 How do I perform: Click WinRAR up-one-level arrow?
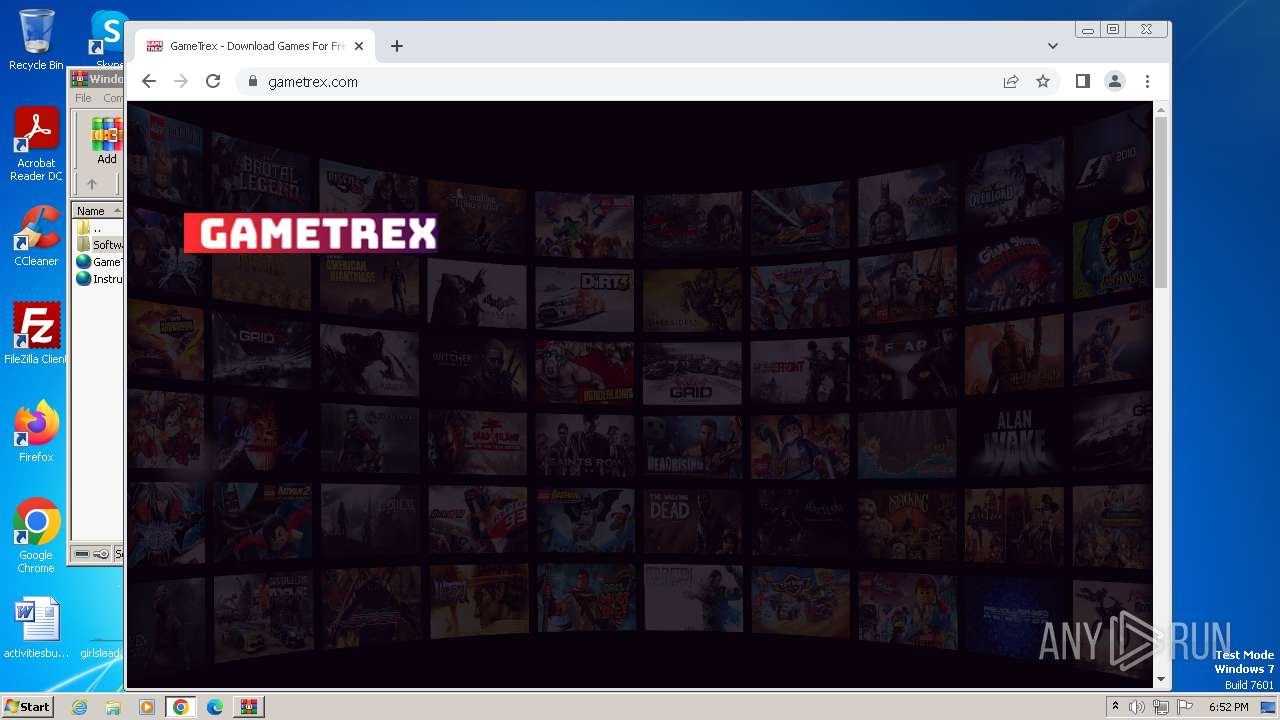92,184
